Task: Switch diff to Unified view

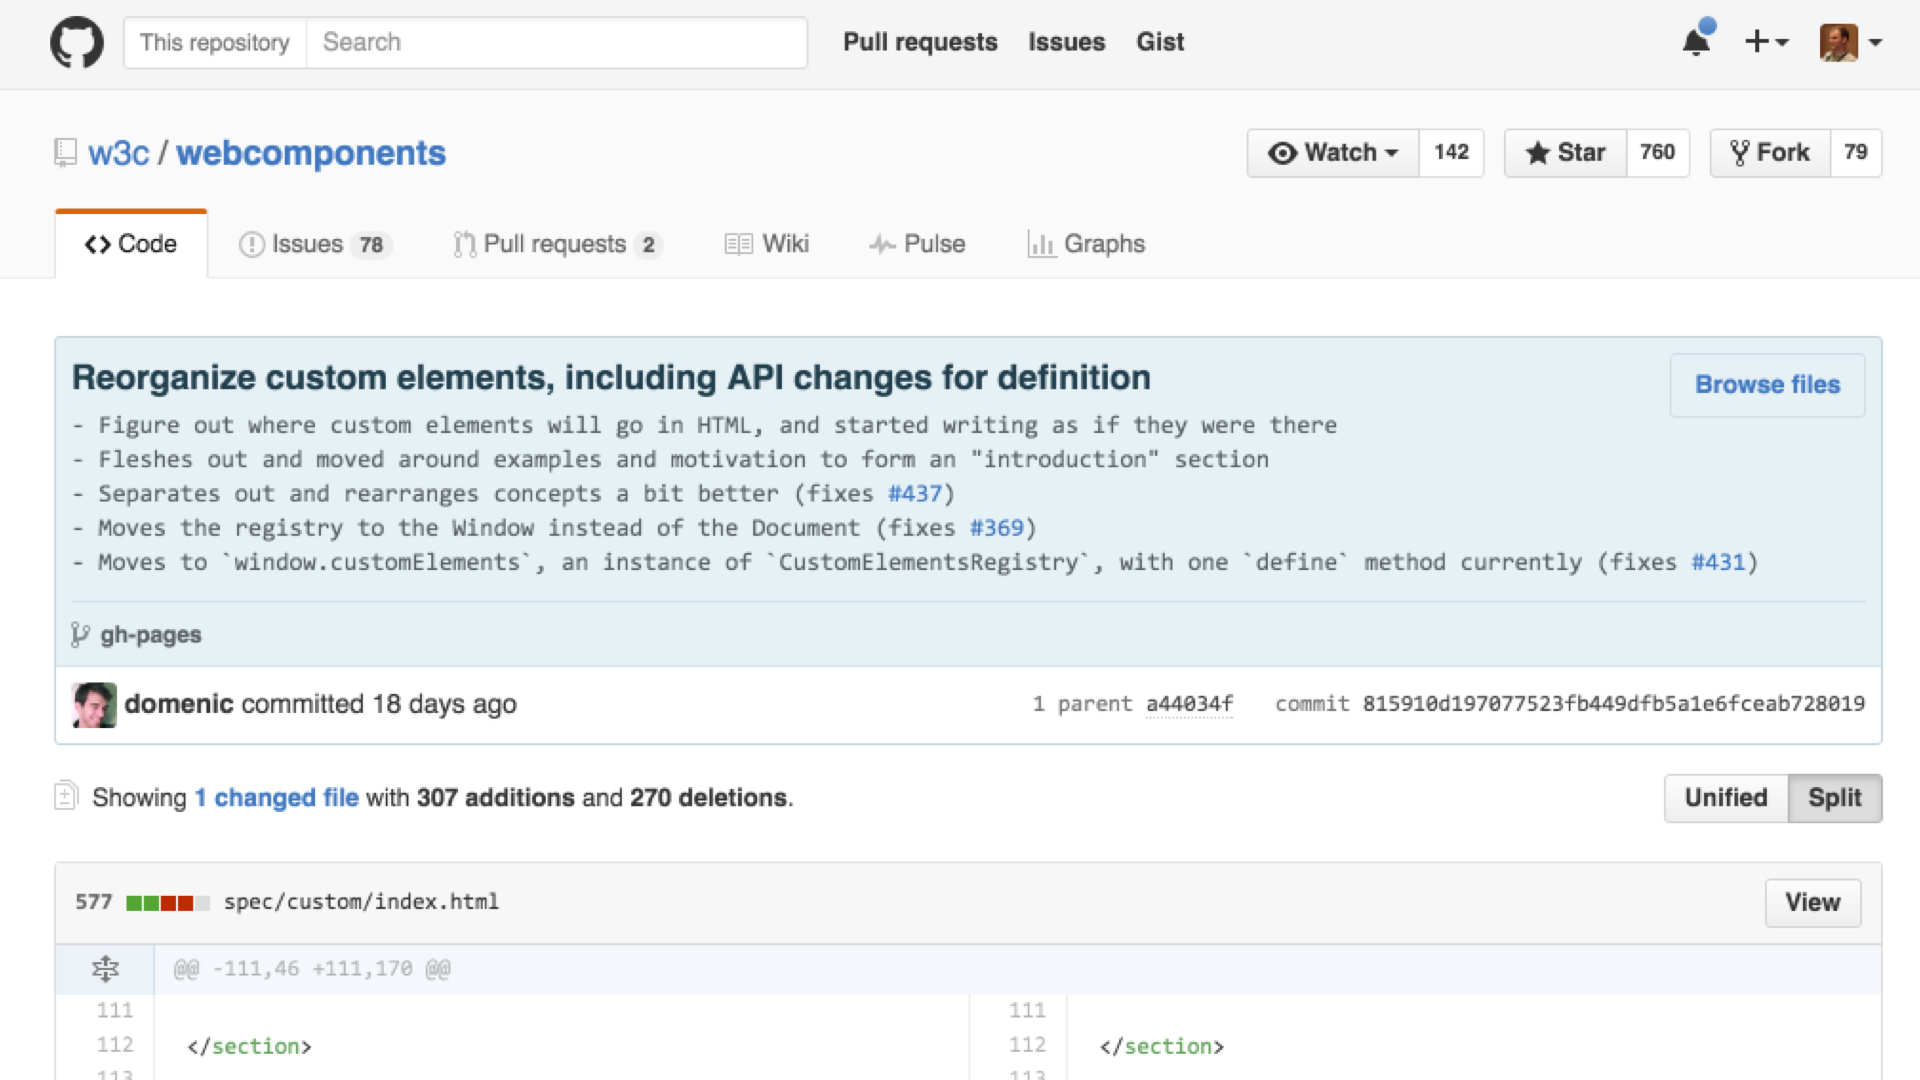Action: [x=1726, y=798]
